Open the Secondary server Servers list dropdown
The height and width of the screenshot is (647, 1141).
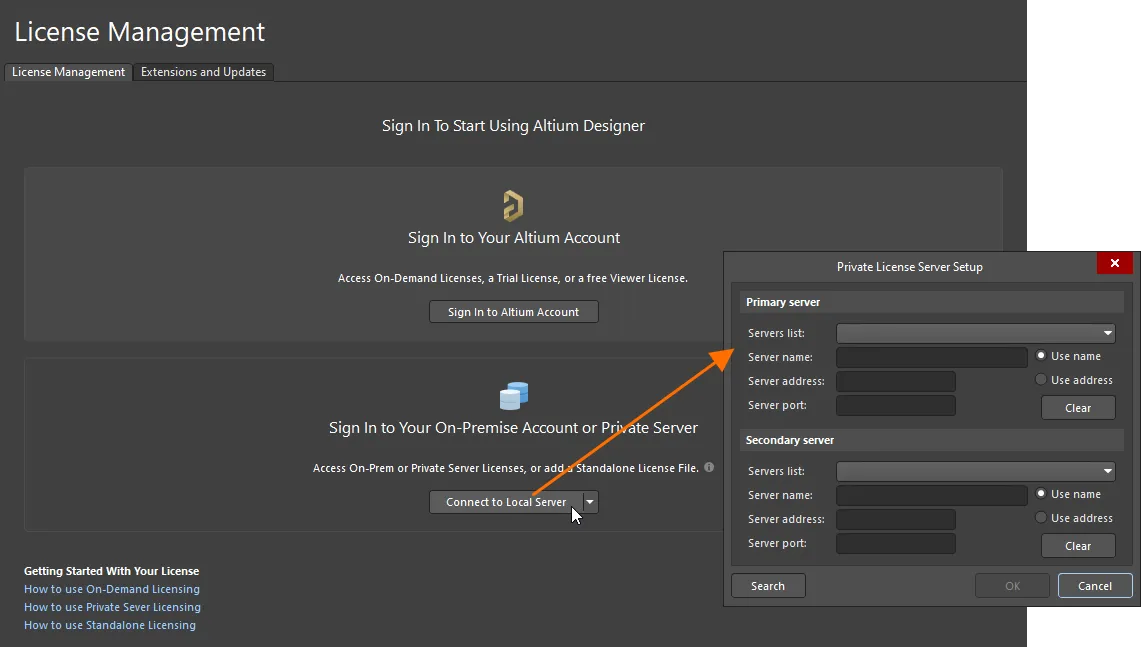(x=976, y=472)
